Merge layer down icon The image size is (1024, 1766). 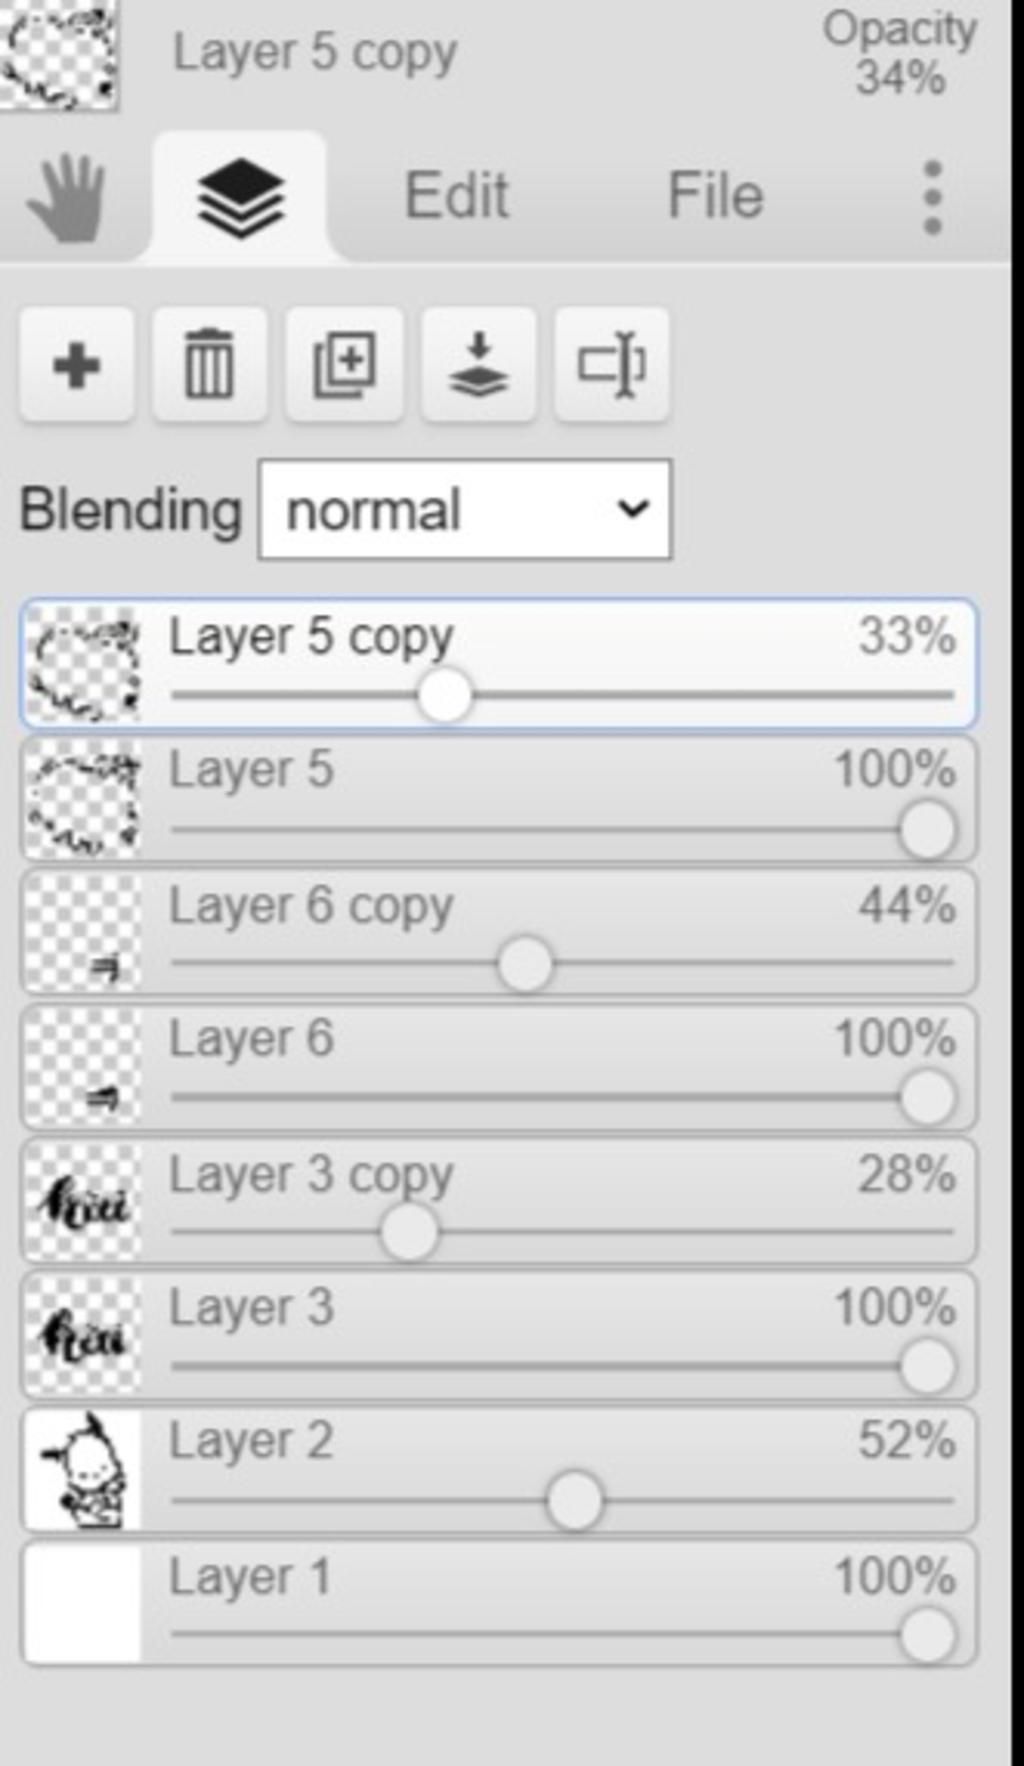coord(478,365)
